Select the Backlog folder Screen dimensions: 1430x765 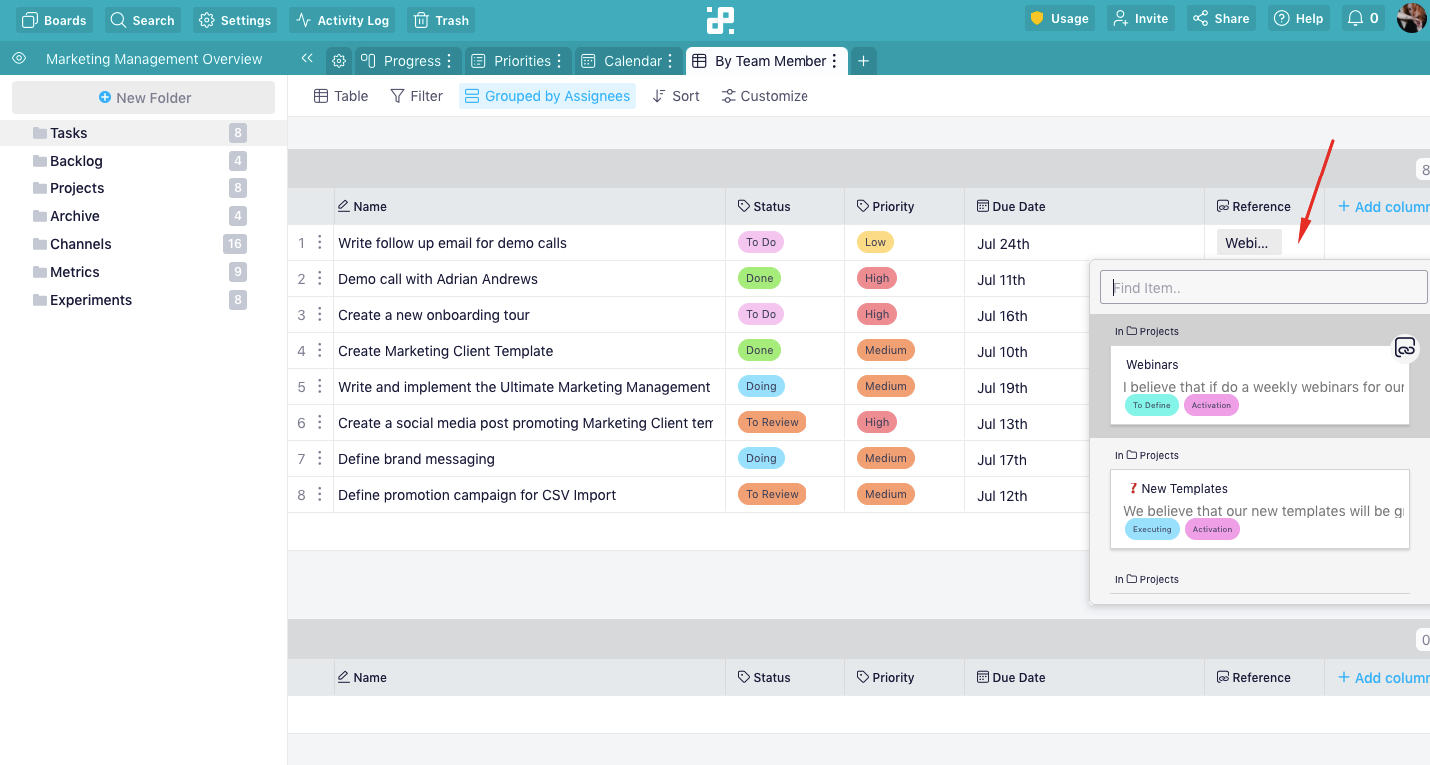(143, 161)
